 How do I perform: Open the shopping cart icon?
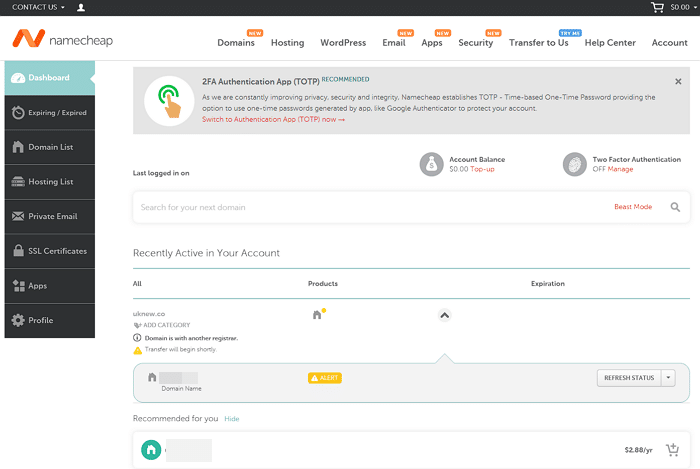point(657,7)
